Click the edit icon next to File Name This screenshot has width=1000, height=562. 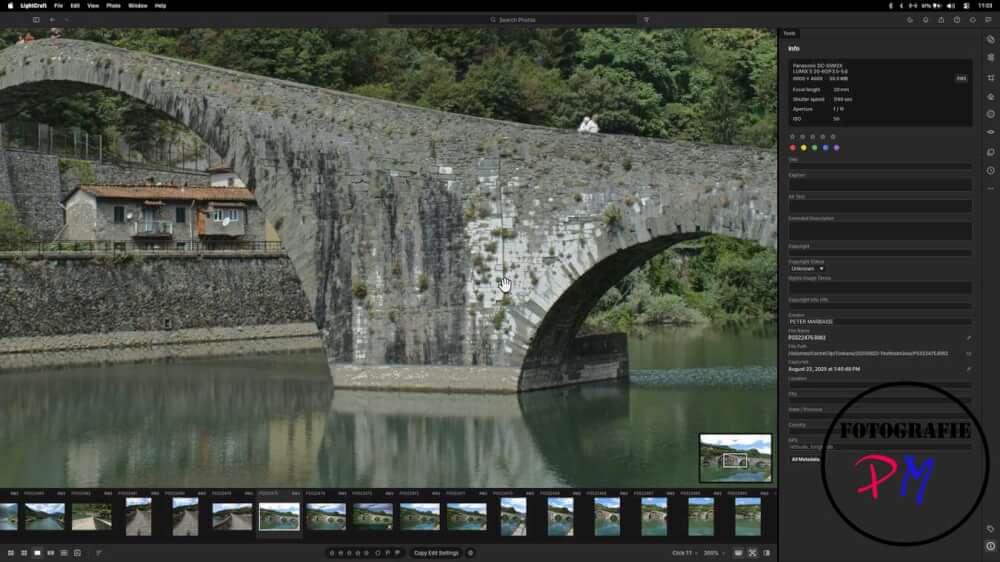coord(968,337)
